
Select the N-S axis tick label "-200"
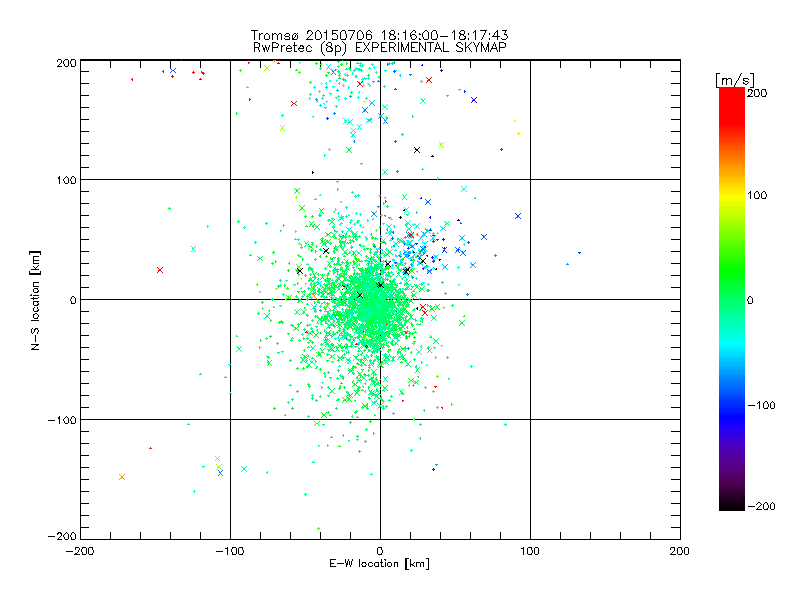tap(62, 536)
